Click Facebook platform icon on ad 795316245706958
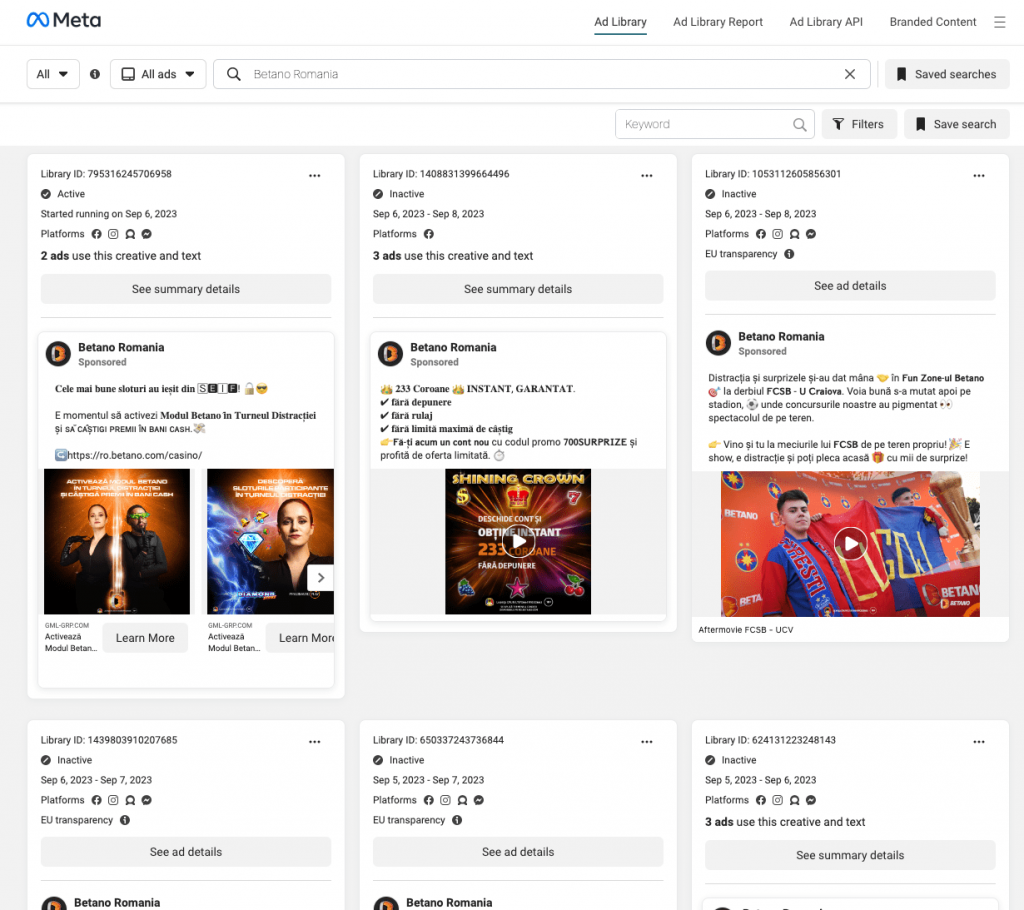This screenshot has width=1024, height=910. point(97,234)
